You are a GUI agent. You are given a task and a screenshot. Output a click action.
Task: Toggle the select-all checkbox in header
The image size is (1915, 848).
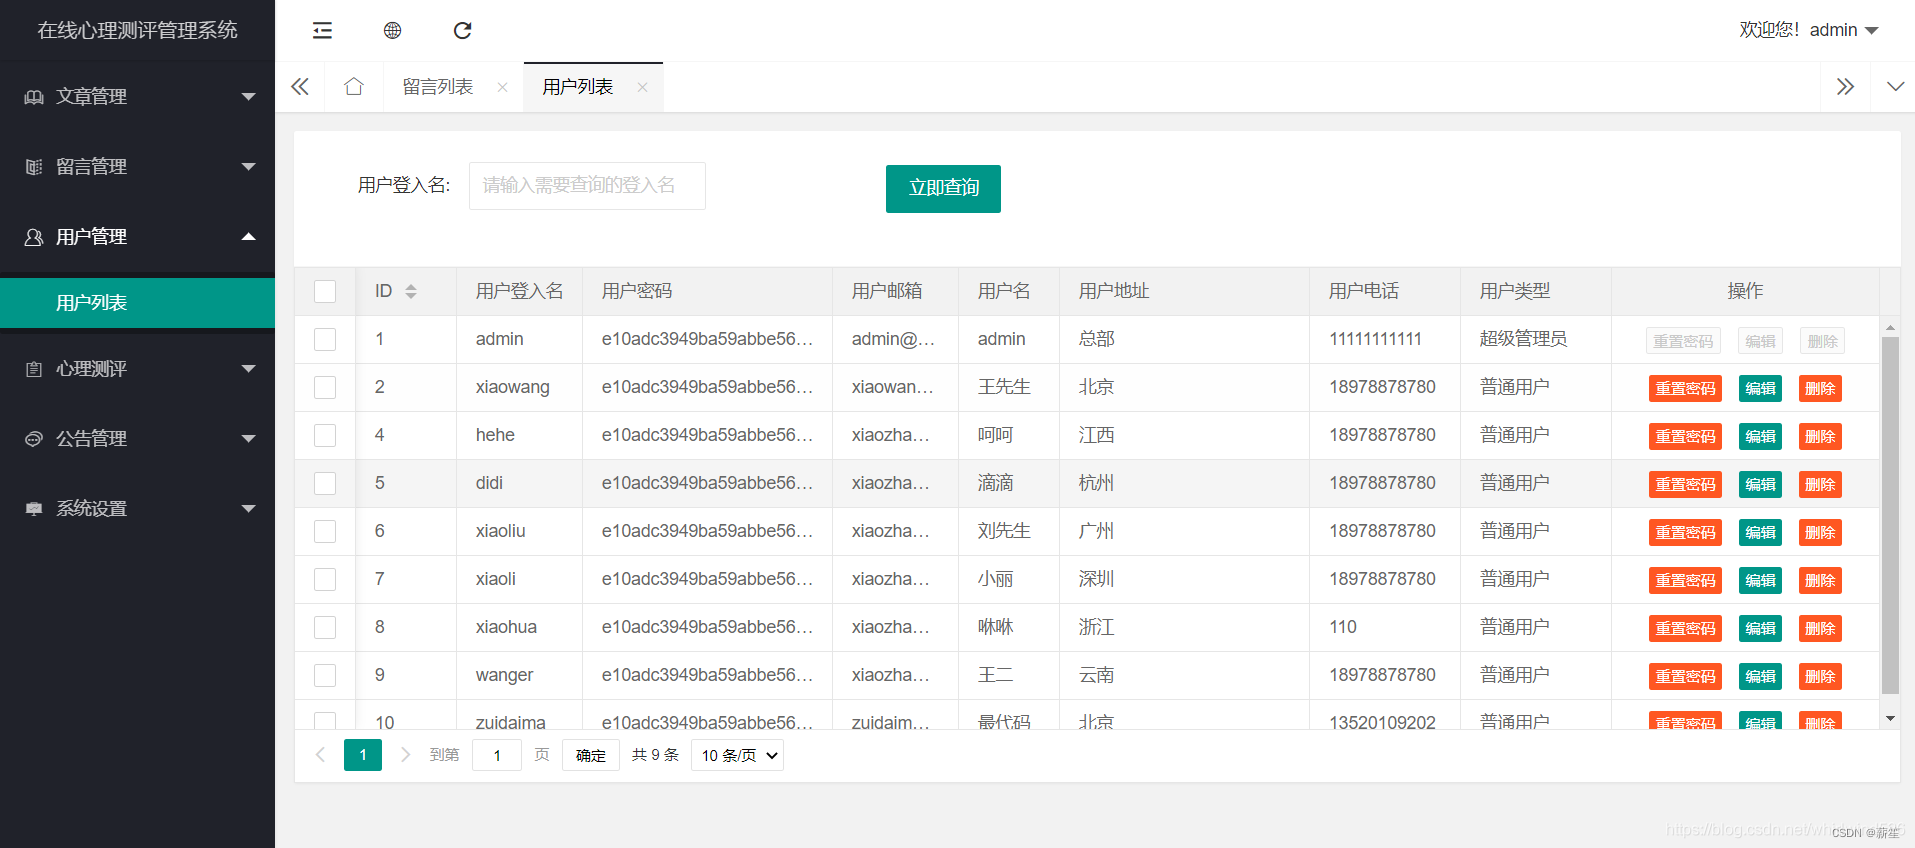325,291
